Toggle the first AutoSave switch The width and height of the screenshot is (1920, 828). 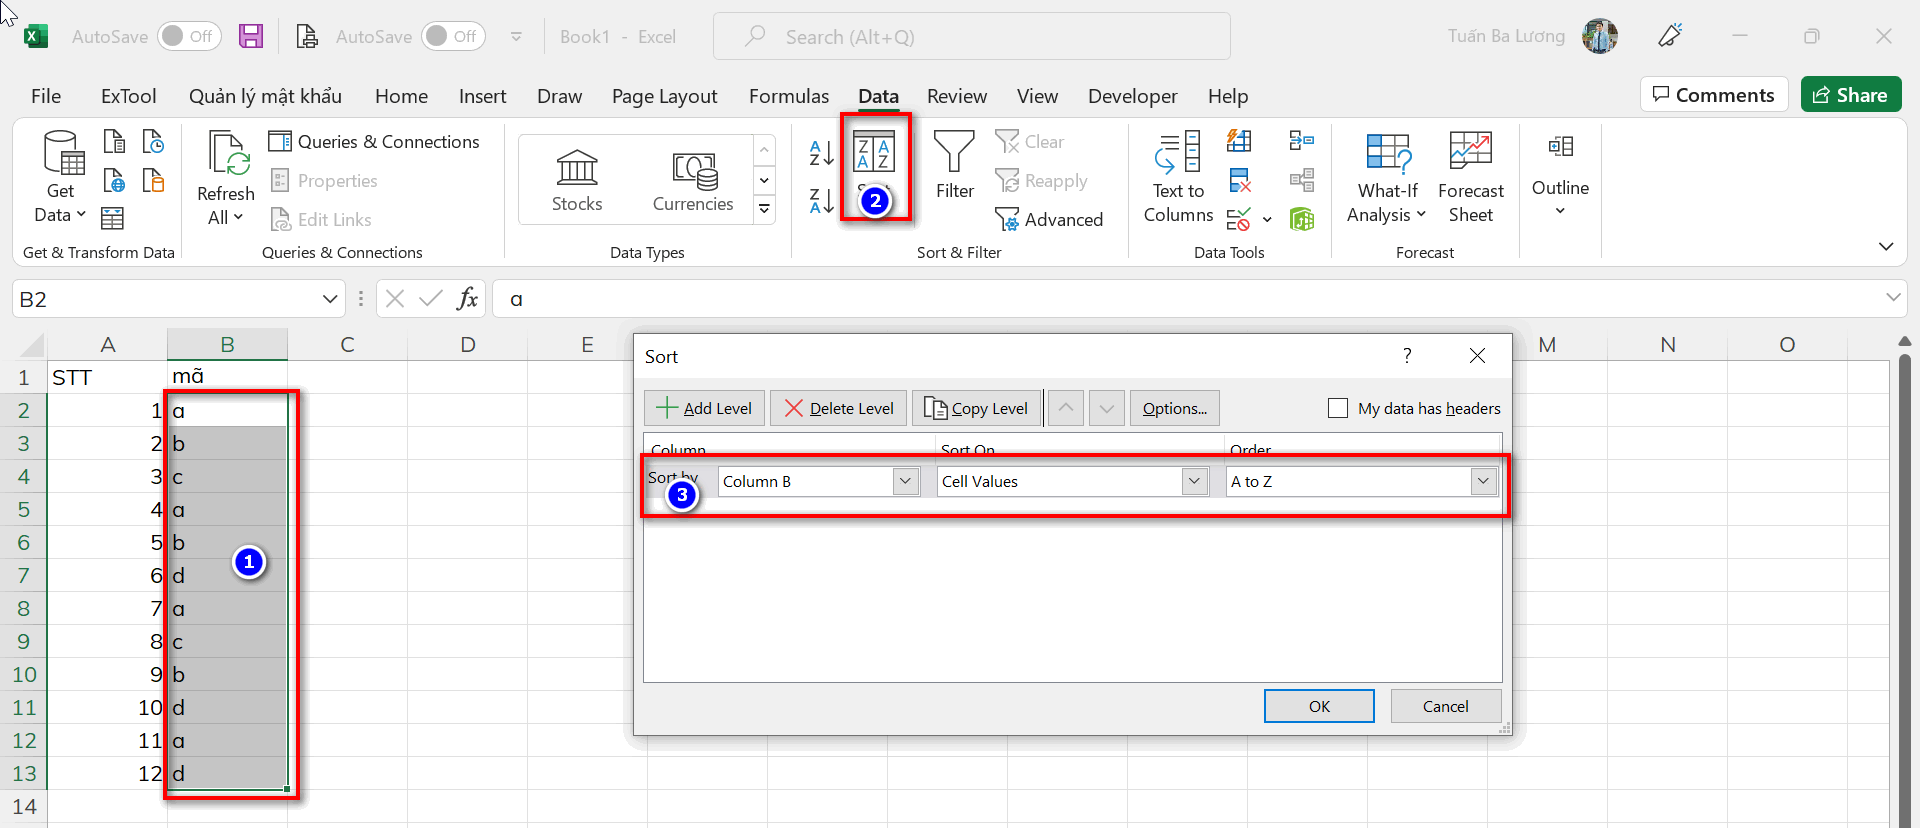click(x=189, y=36)
